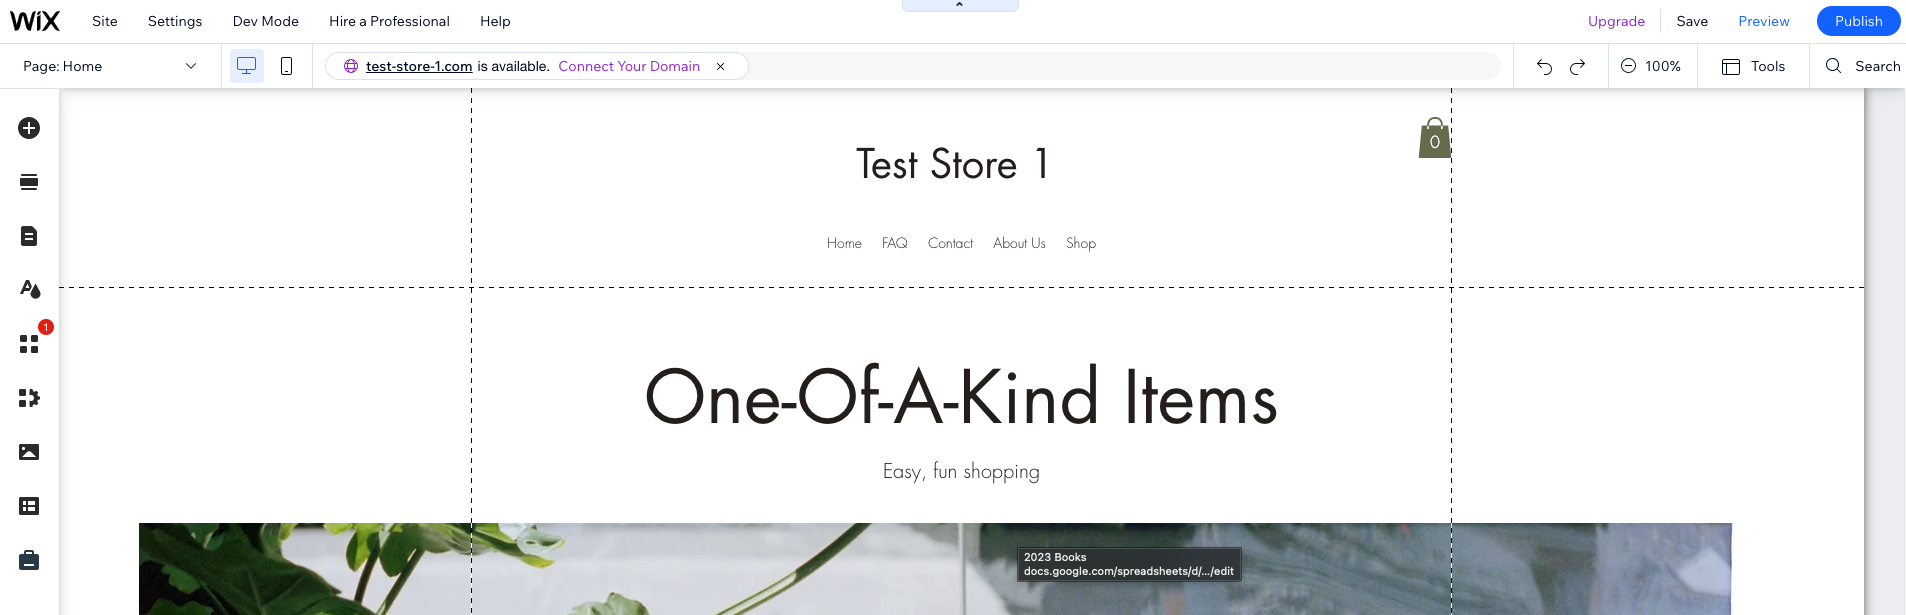
Task: Open the Help menu
Action: click(x=495, y=21)
